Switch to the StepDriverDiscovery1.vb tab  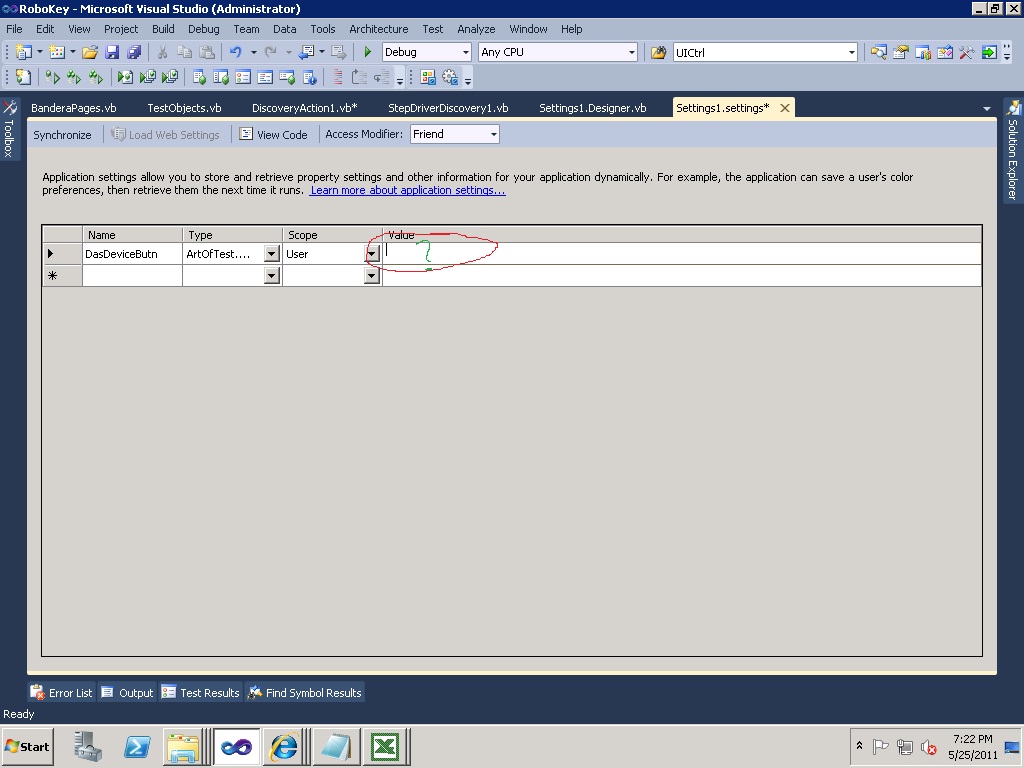coord(448,108)
